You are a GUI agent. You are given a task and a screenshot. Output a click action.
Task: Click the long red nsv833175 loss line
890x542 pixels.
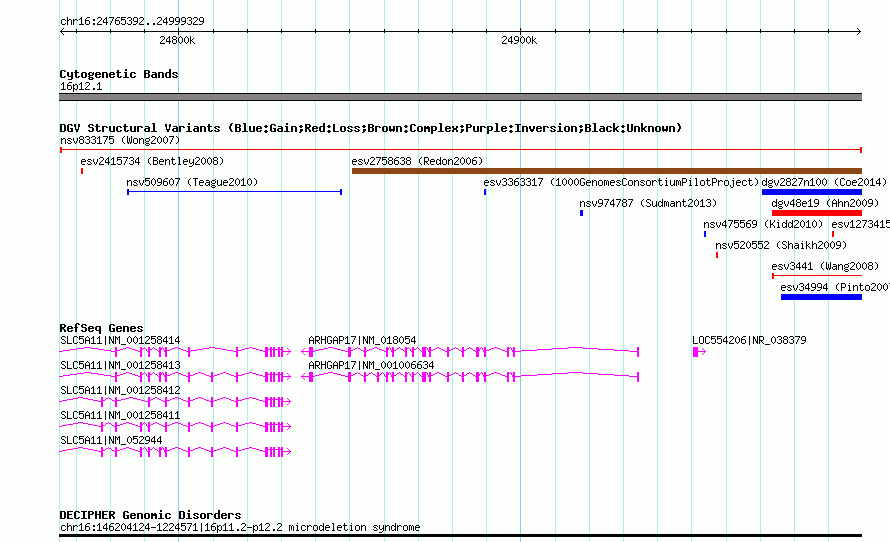pyautogui.click(x=460, y=150)
